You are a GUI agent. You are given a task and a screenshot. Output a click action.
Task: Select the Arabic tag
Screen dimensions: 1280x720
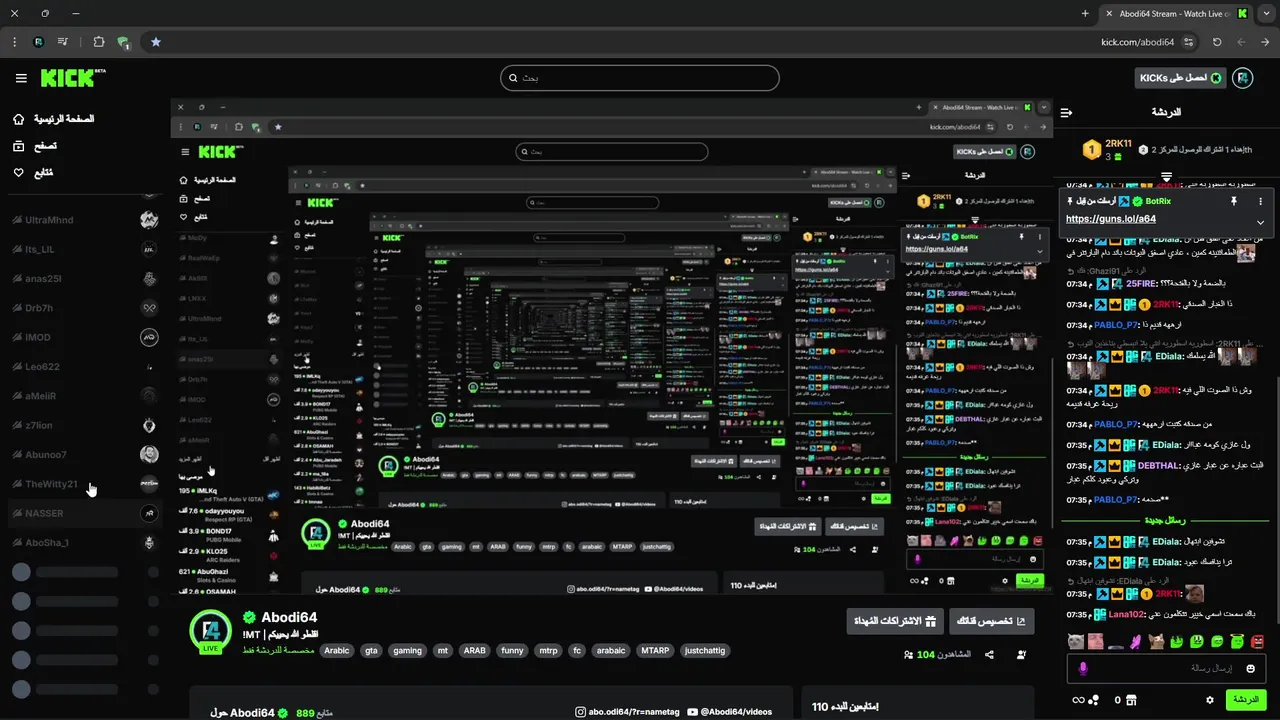[337, 650]
